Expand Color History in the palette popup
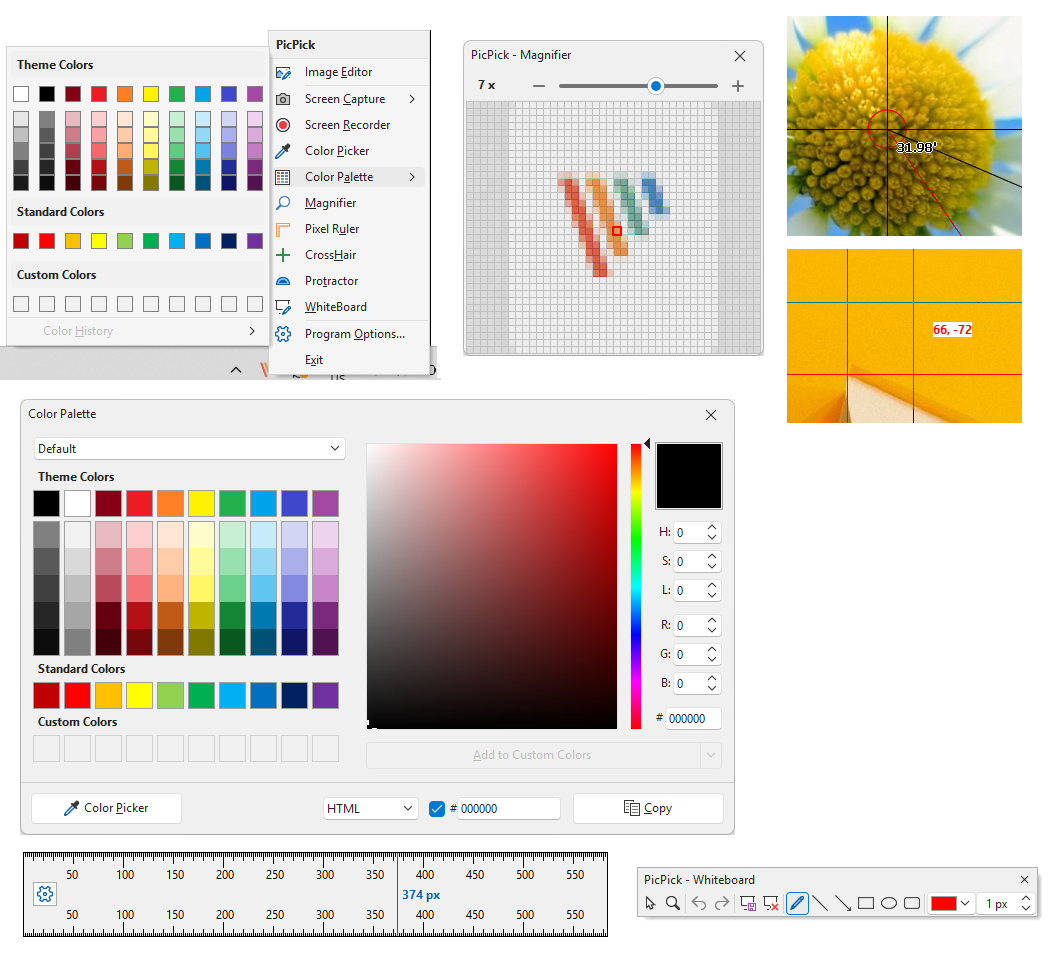This screenshot has height=957, width=1058. click(x=252, y=331)
